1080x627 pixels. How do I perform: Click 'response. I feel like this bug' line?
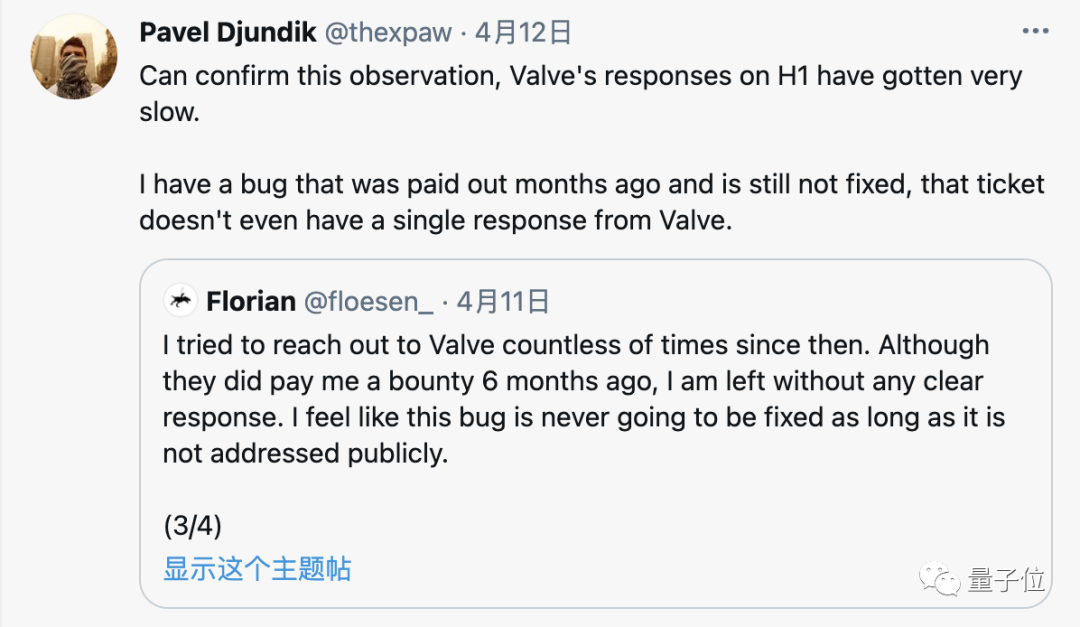pyautogui.click(x=583, y=417)
